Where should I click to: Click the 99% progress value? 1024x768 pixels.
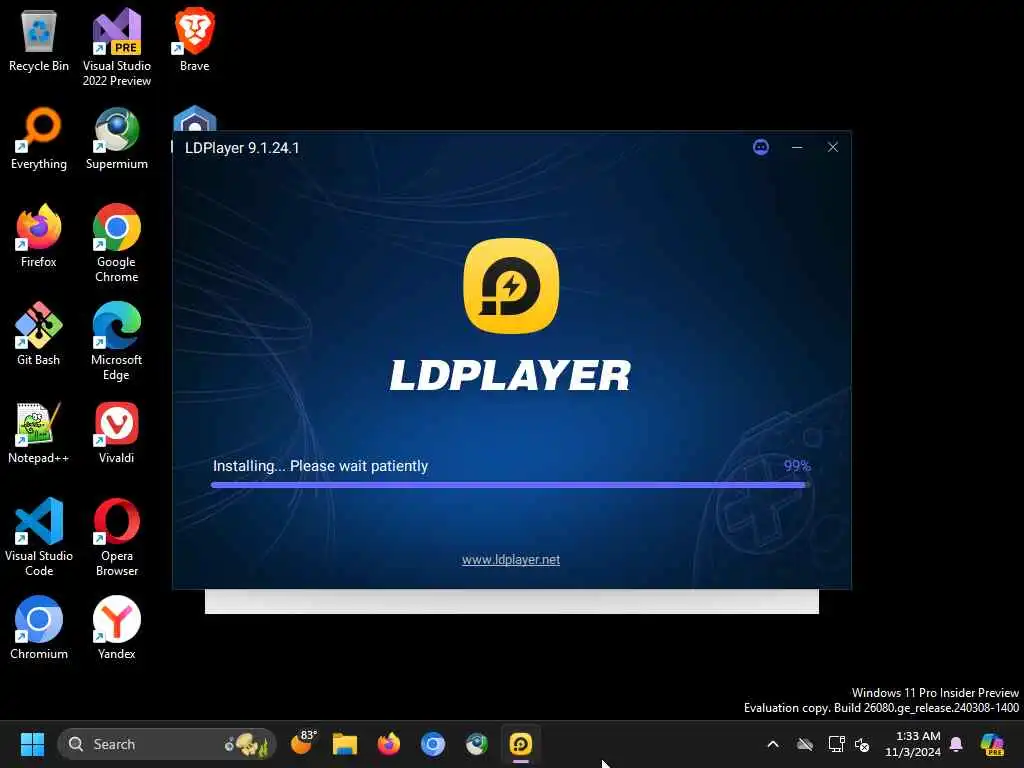pos(797,466)
